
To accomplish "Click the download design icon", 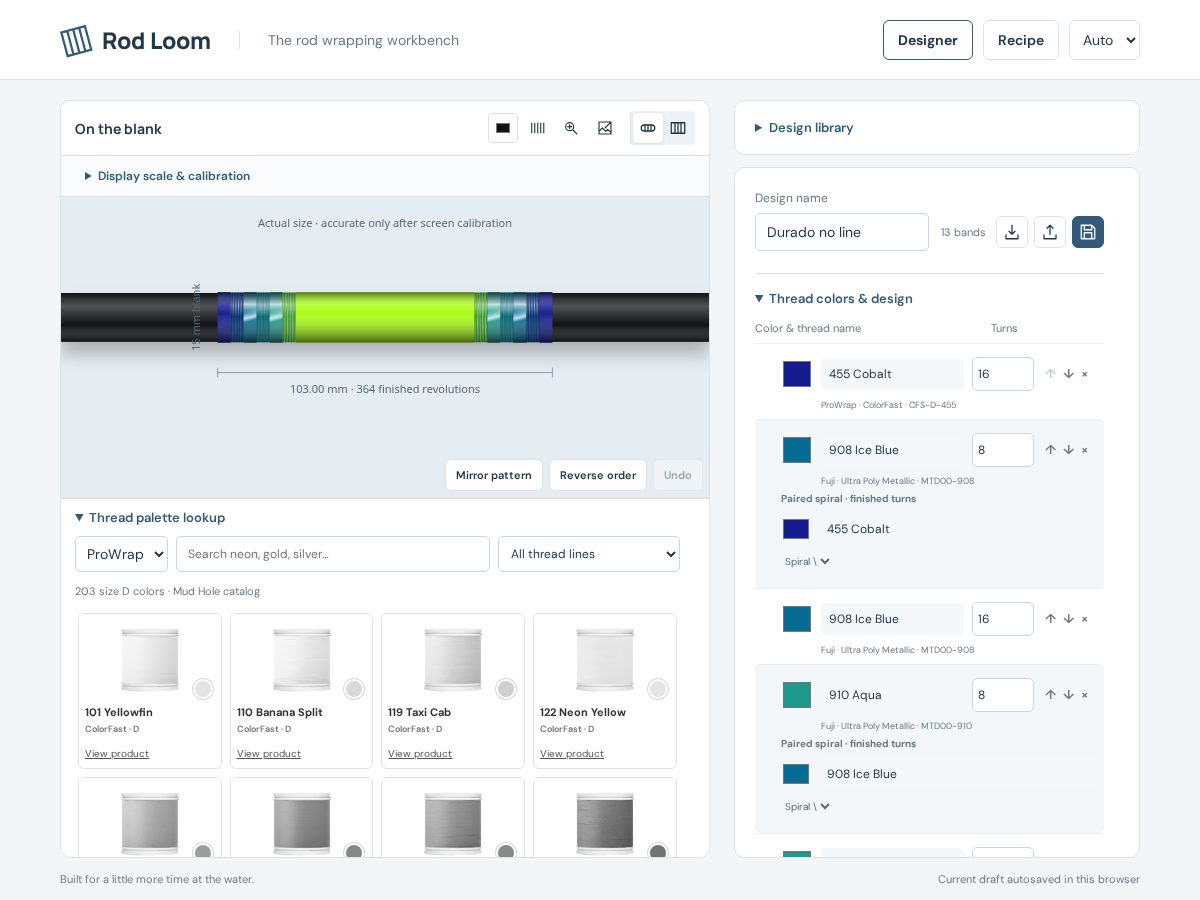I will (1012, 232).
